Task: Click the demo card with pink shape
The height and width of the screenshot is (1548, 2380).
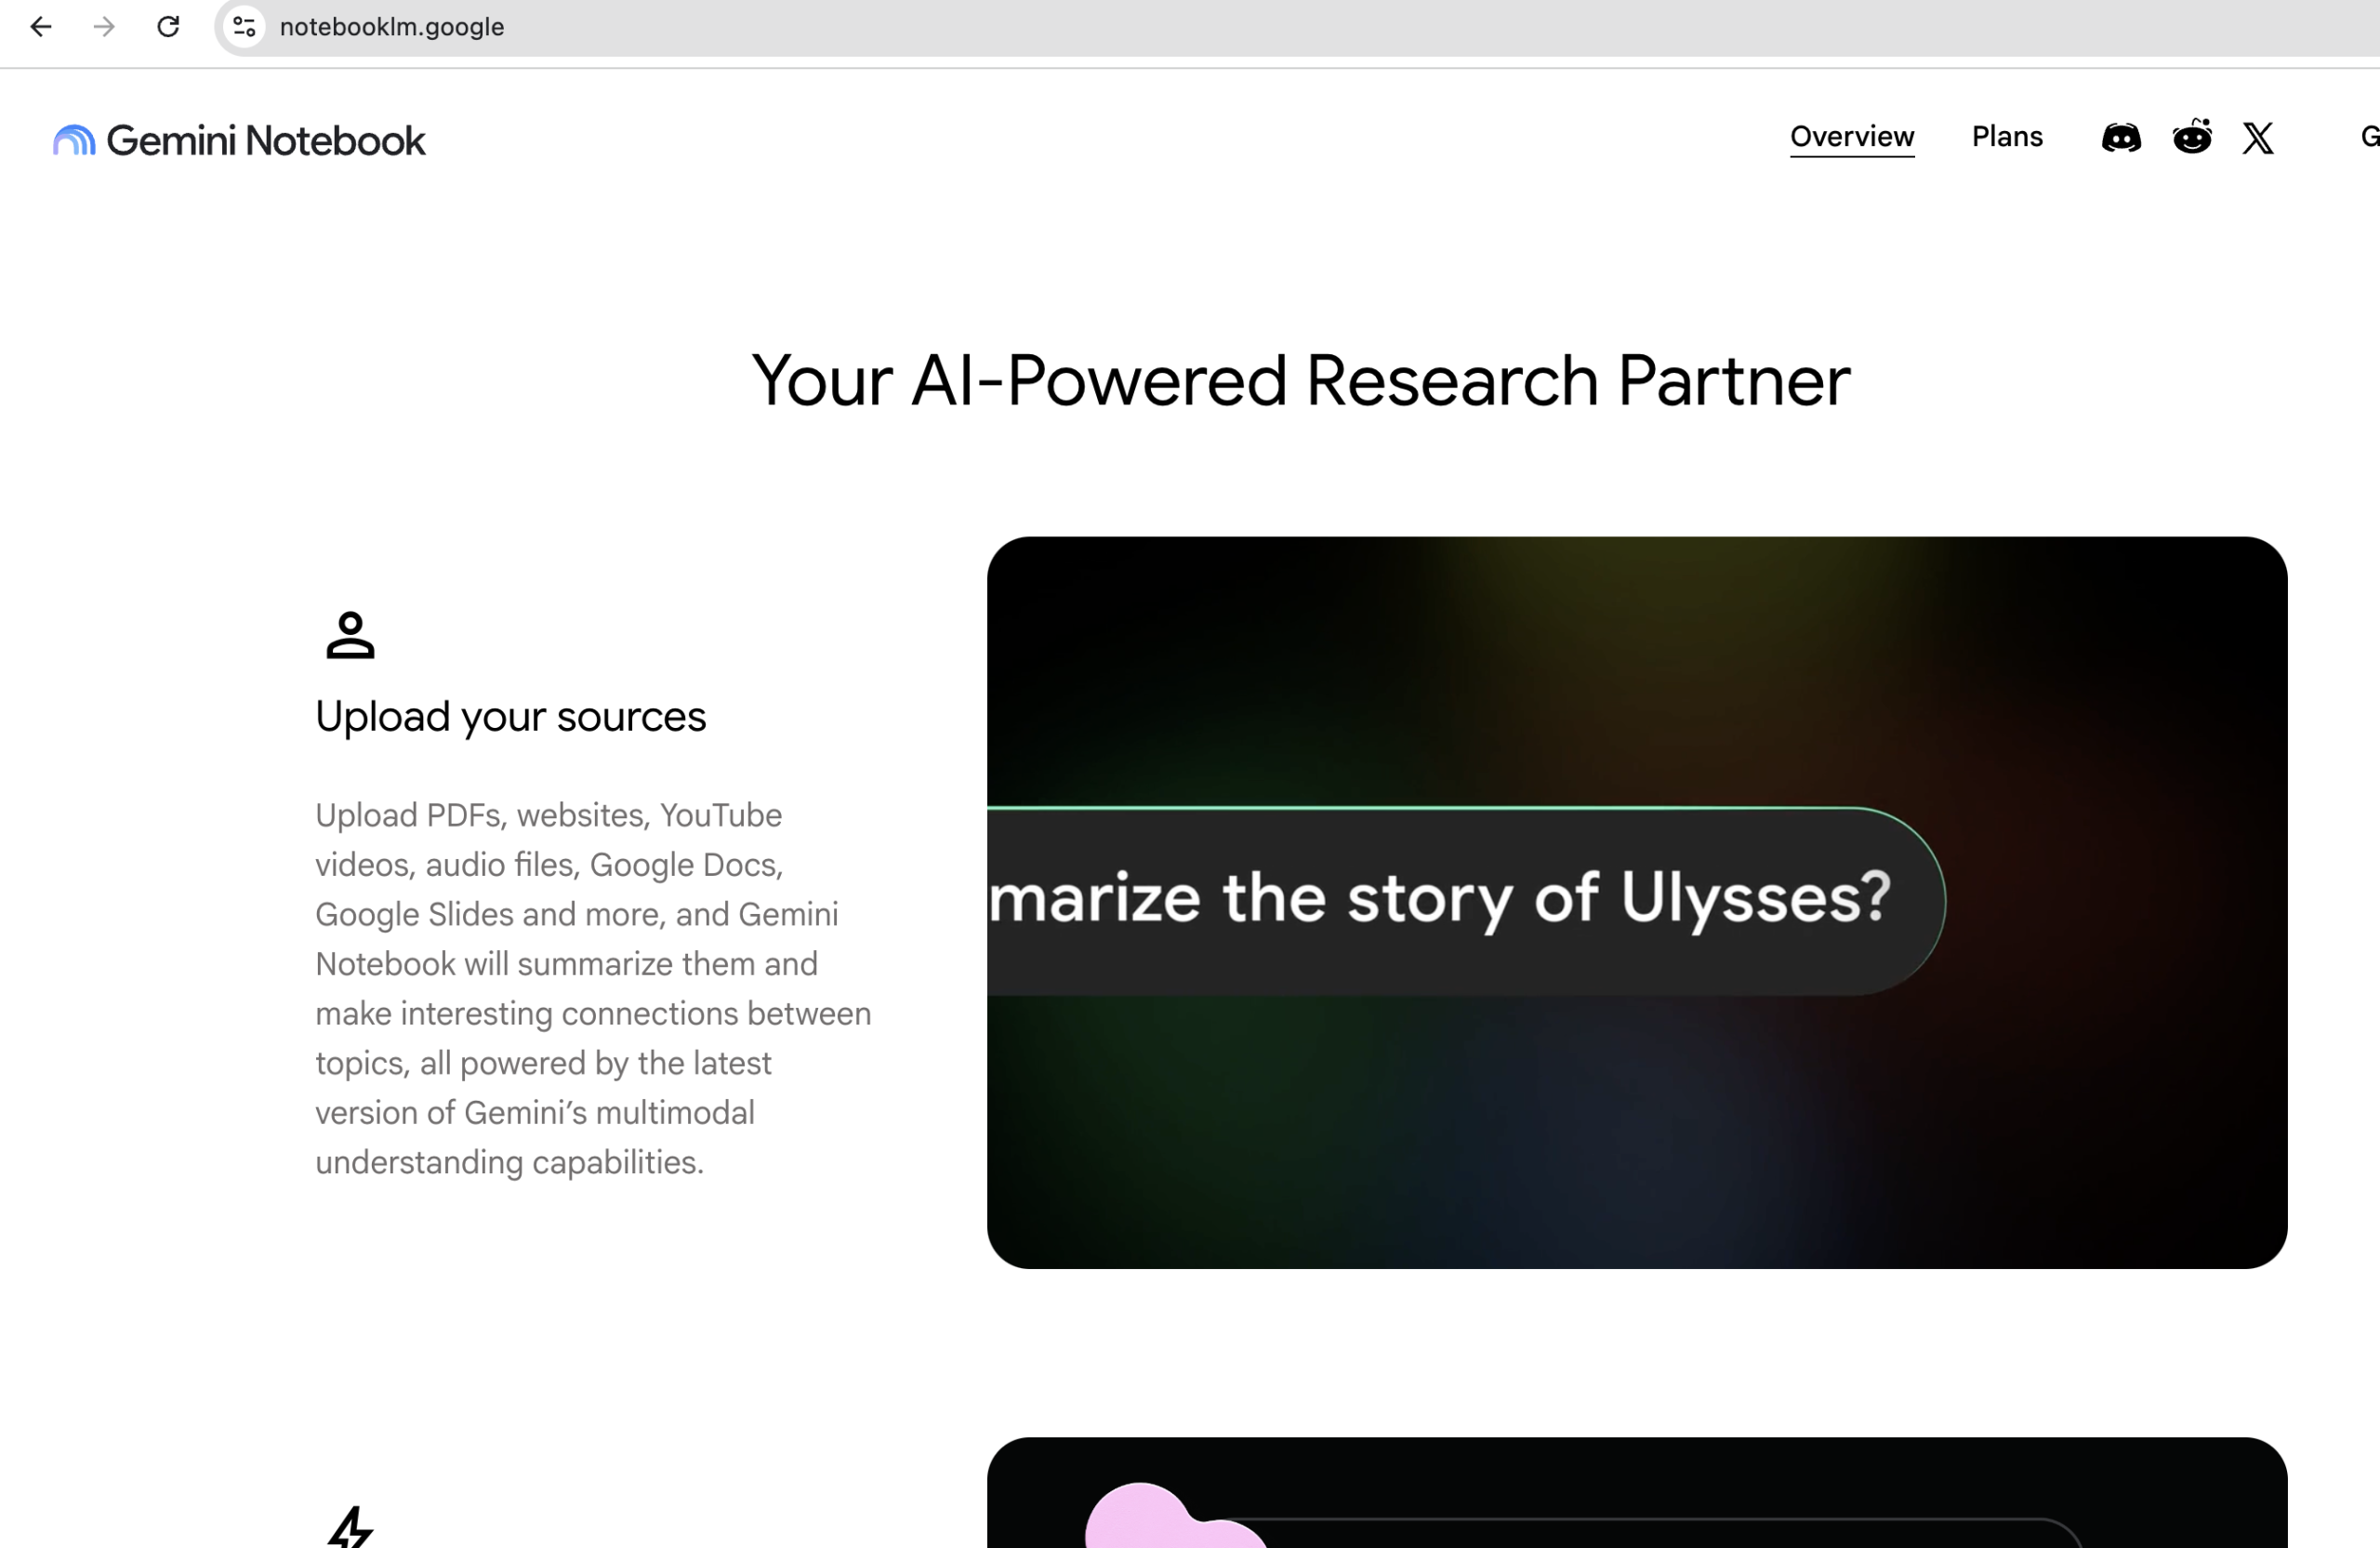Action: tap(1637, 1493)
